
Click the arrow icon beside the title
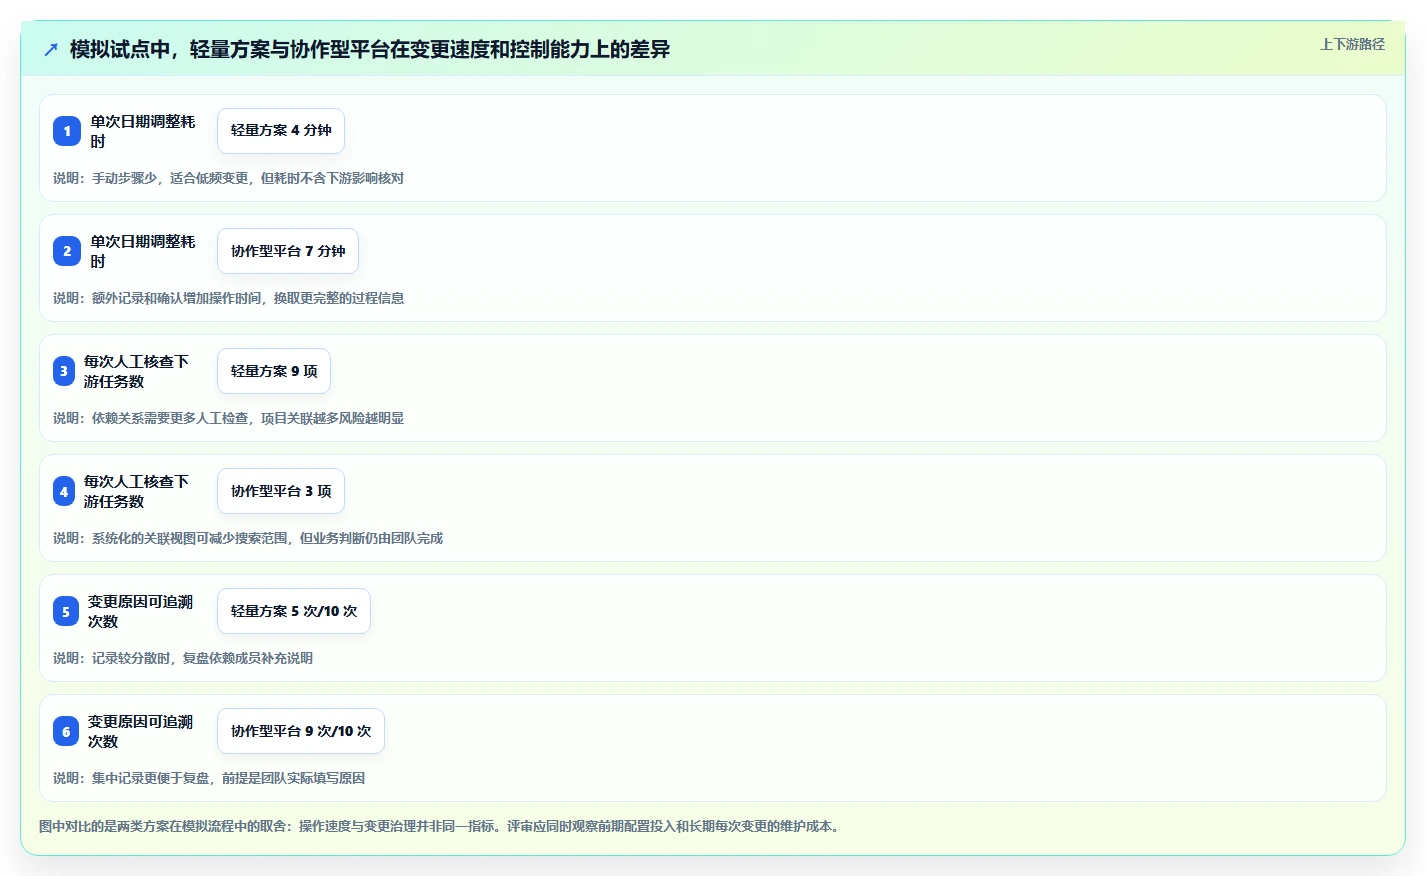51,49
